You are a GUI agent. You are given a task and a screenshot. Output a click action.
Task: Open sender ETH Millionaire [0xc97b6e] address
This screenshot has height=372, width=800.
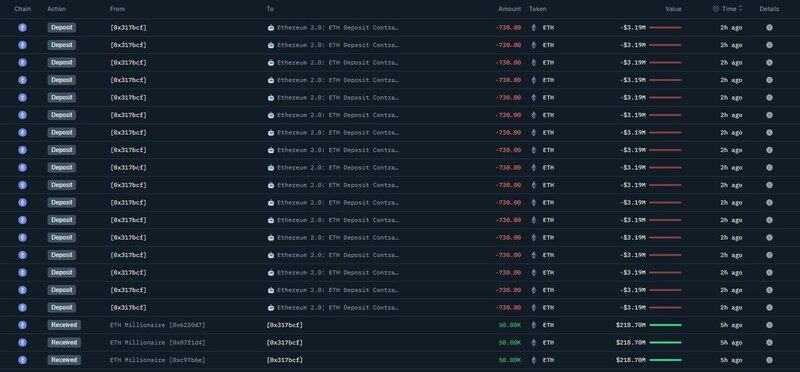click(158, 360)
